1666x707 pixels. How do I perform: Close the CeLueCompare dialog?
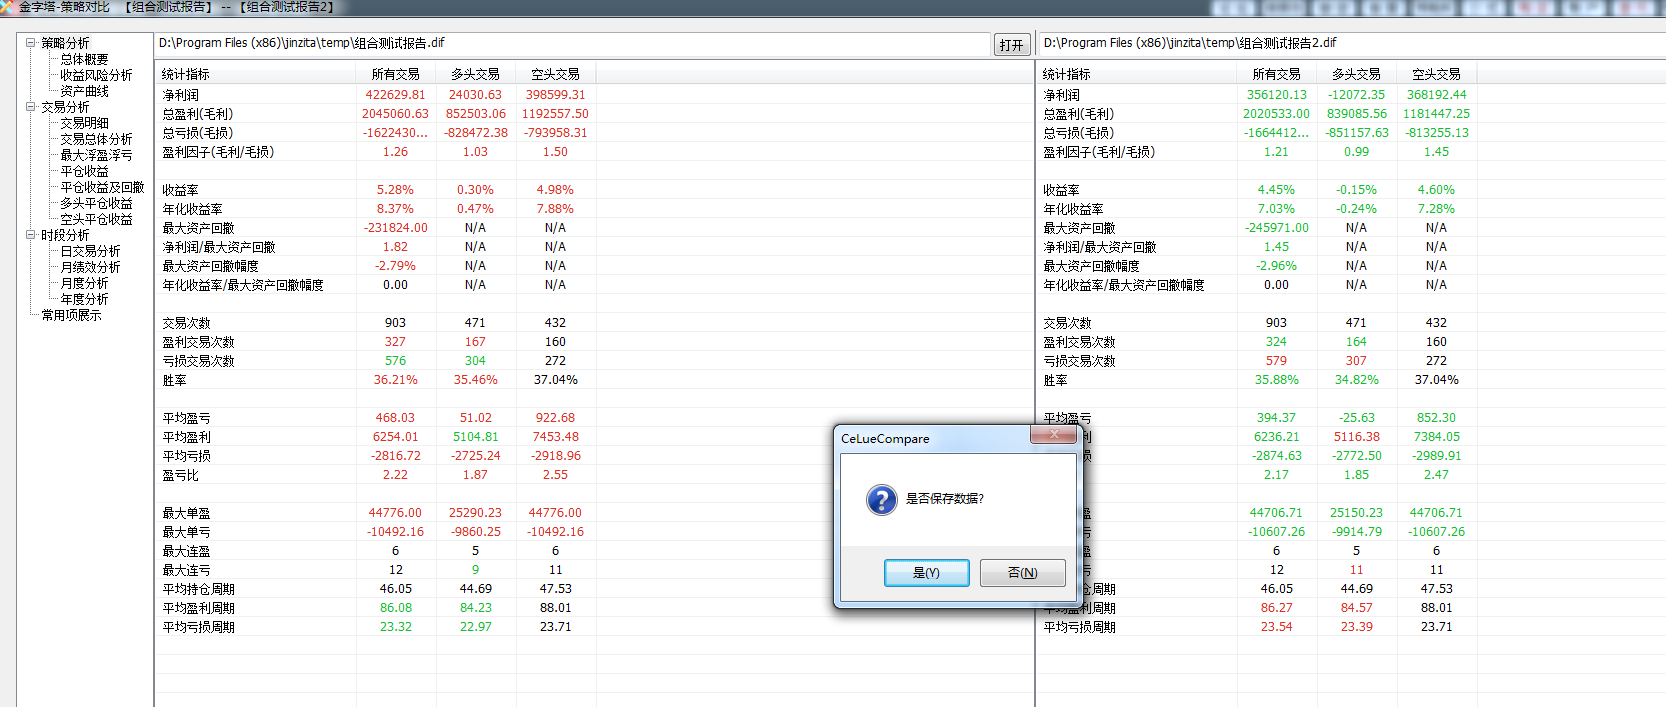click(x=1053, y=434)
